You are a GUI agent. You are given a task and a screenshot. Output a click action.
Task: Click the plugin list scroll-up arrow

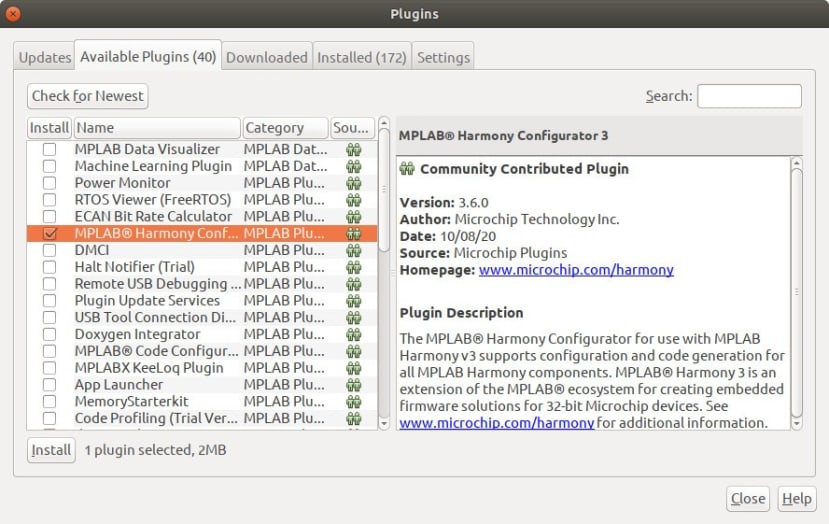(x=384, y=123)
